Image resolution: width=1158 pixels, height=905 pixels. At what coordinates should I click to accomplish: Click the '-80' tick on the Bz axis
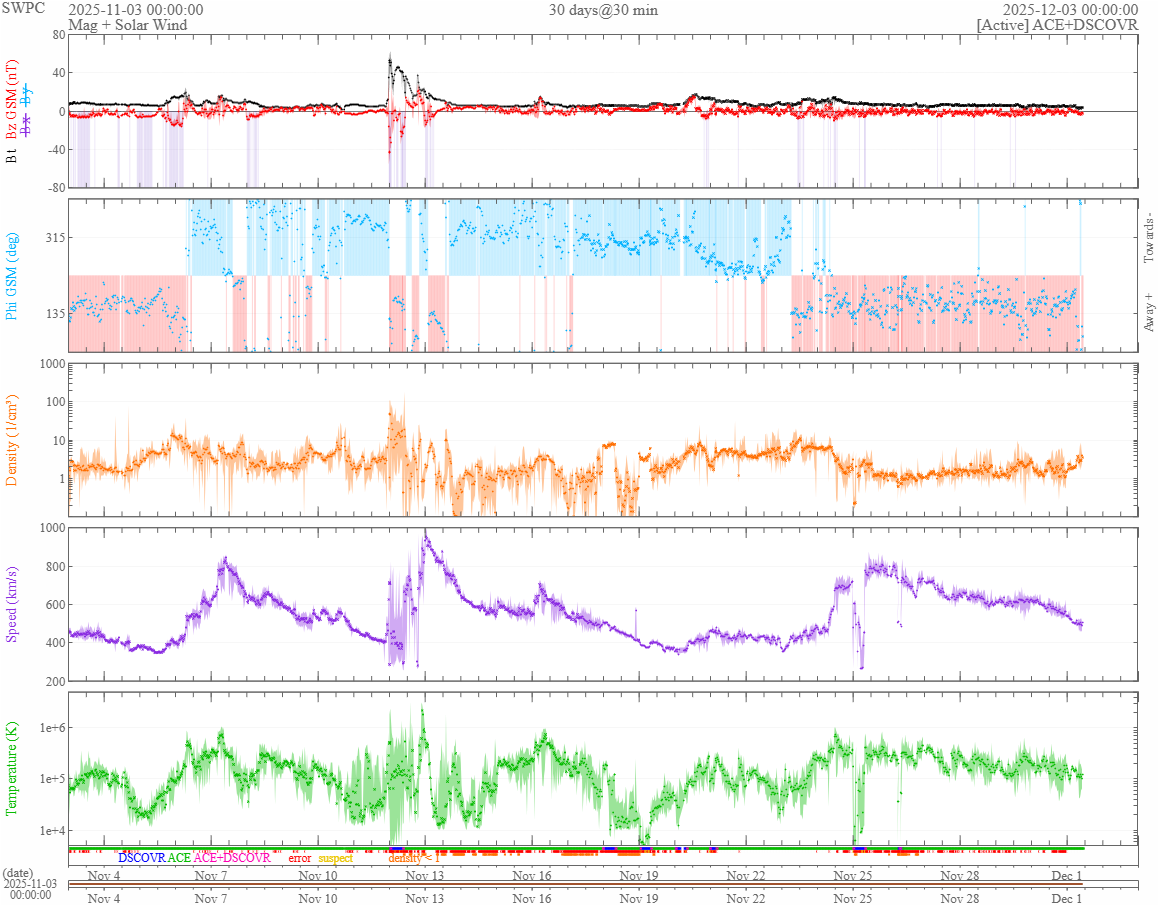(x=56, y=188)
